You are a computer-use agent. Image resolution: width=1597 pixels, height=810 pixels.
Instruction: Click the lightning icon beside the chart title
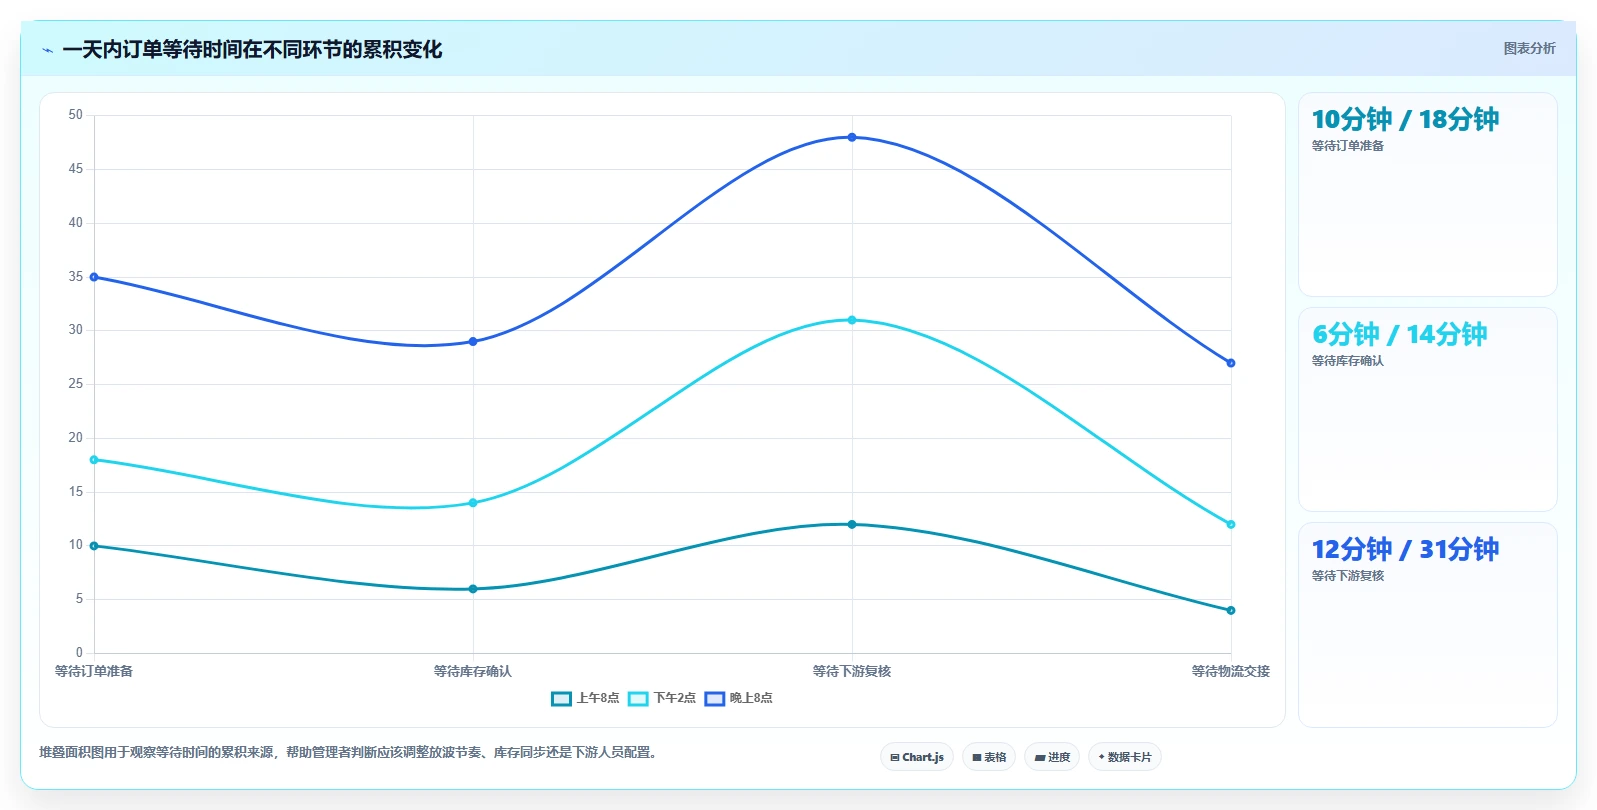[x=48, y=50]
